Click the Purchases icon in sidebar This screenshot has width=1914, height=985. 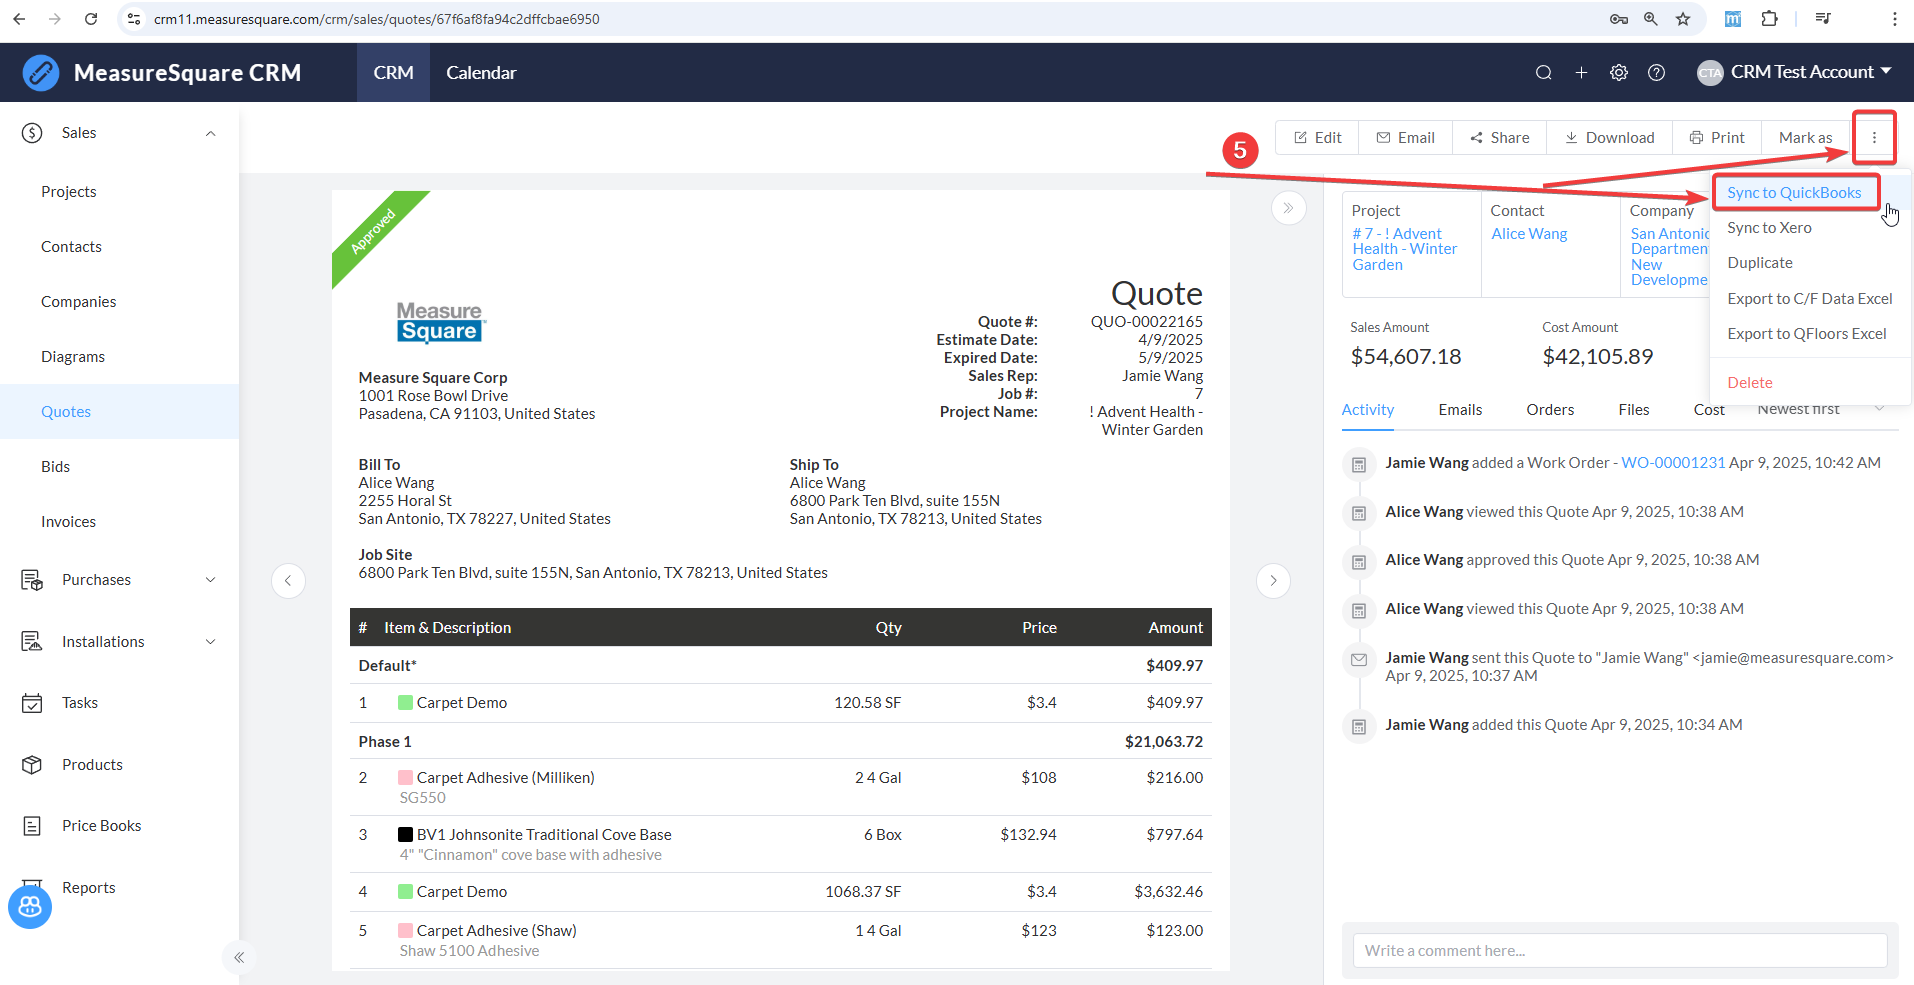click(x=32, y=580)
